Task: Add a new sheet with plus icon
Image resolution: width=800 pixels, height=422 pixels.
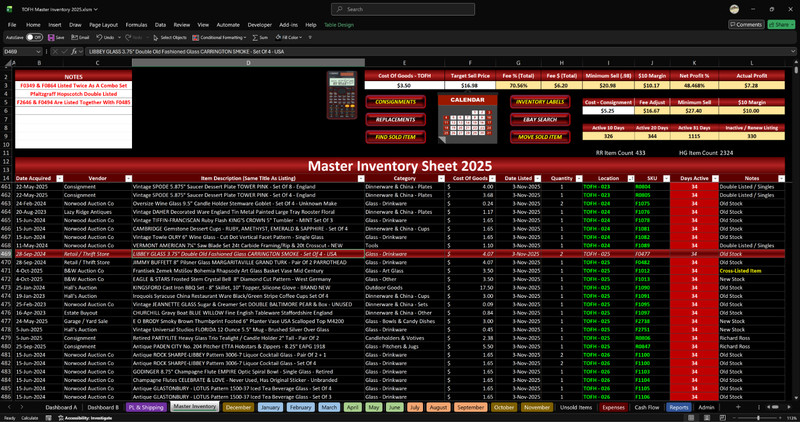Action: coord(738,407)
